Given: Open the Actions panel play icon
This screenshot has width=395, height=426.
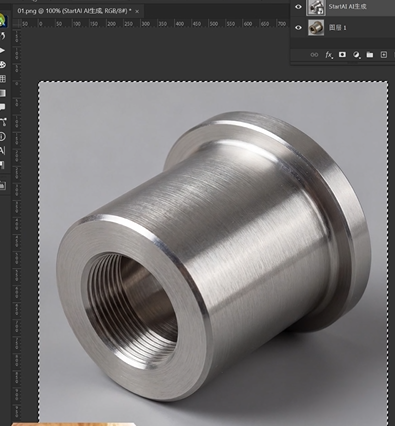Looking at the screenshot, I should point(2,50).
